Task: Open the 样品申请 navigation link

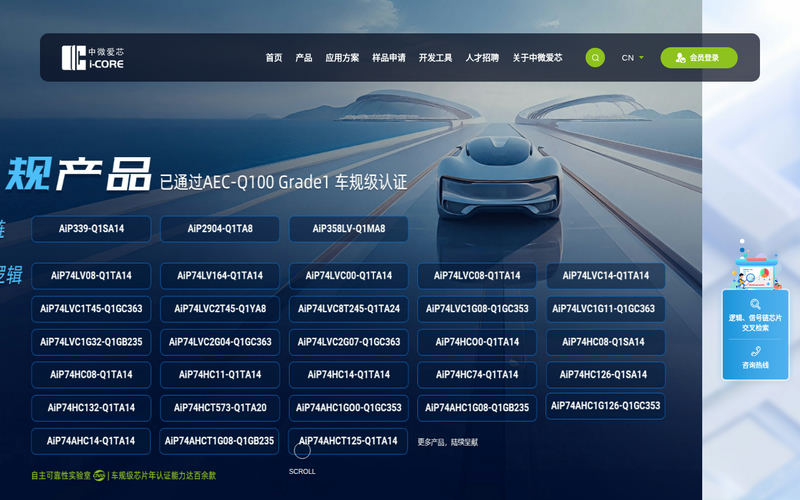Action: click(389, 58)
